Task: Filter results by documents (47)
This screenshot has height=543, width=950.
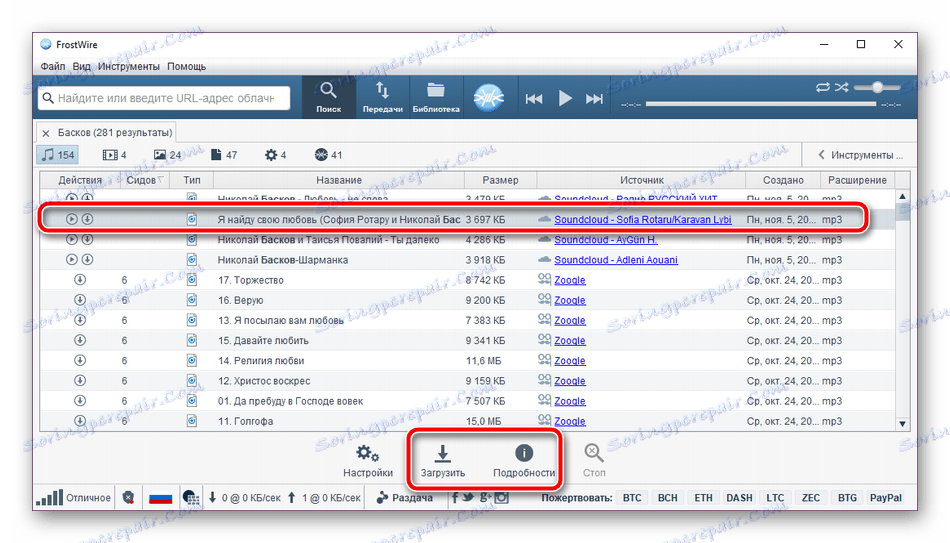Action: click(x=224, y=155)
